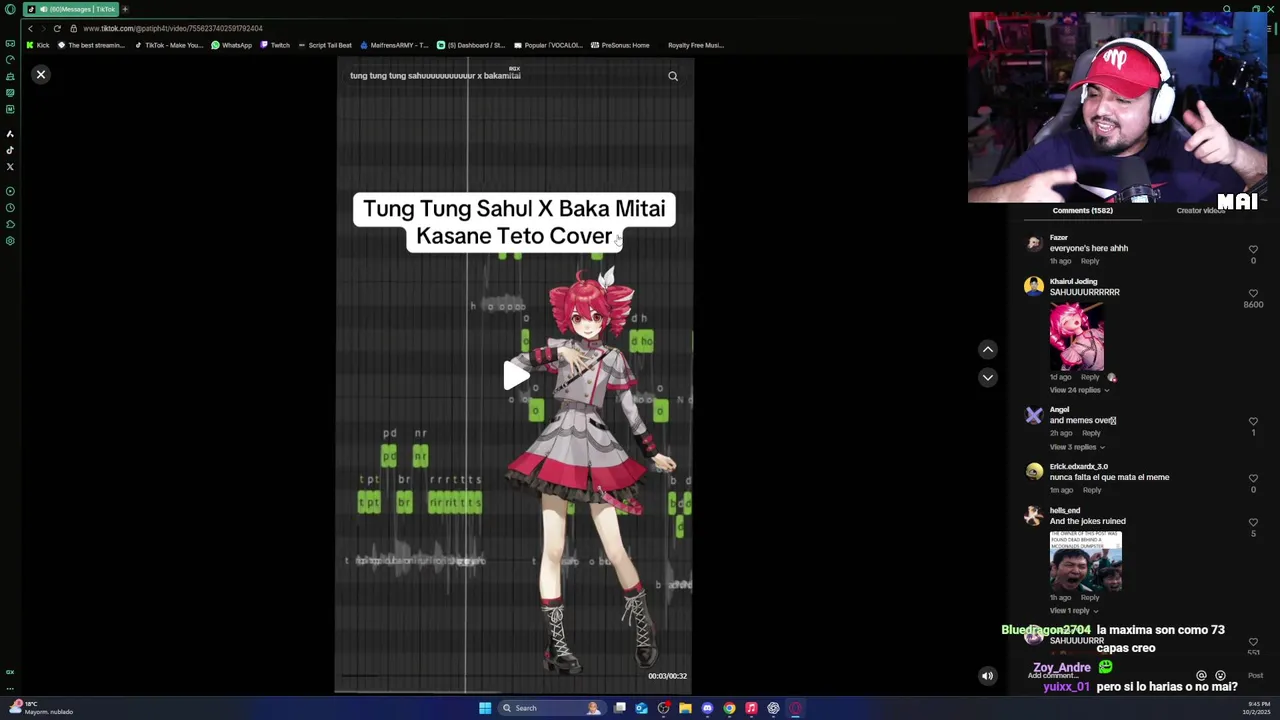The image size is (1280, 720).
Task: Click the video title 'Tung Tung Sahul X Baka Mitai'
Action: click(514, 209)
